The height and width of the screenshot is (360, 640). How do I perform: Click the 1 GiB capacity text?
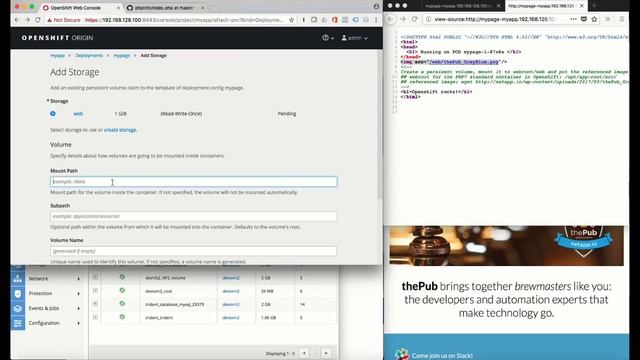pyautogui.click(x=120, y=113)
